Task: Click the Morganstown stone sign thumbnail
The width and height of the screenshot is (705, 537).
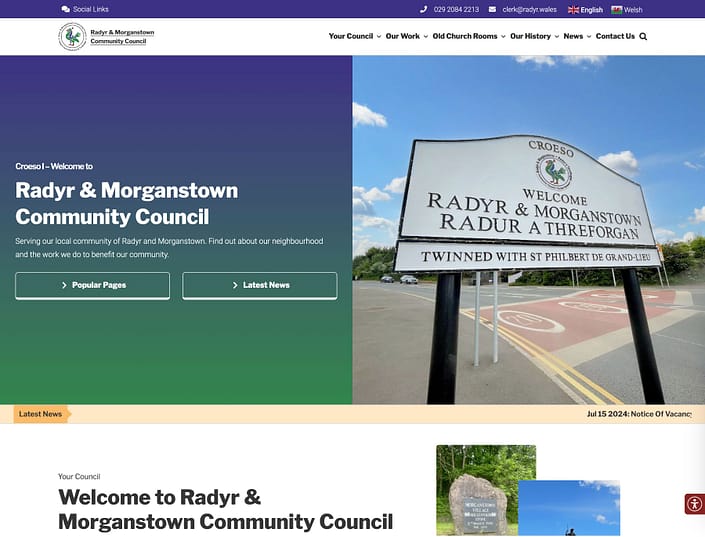Action: (x=476, y=490)
